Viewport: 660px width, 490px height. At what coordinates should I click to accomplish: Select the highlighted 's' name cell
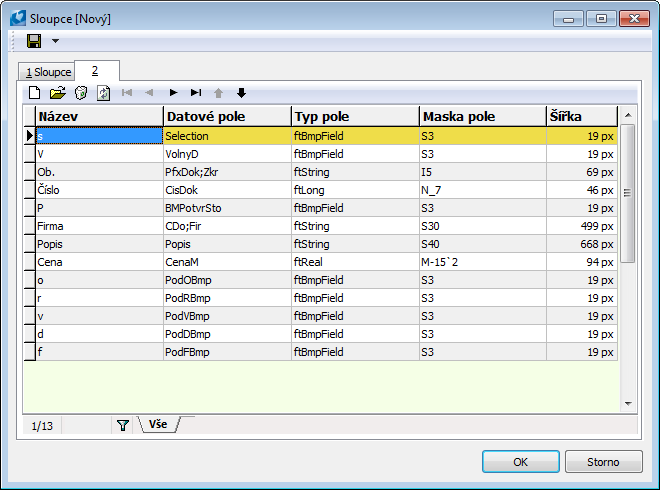click(x=99, y=136)
